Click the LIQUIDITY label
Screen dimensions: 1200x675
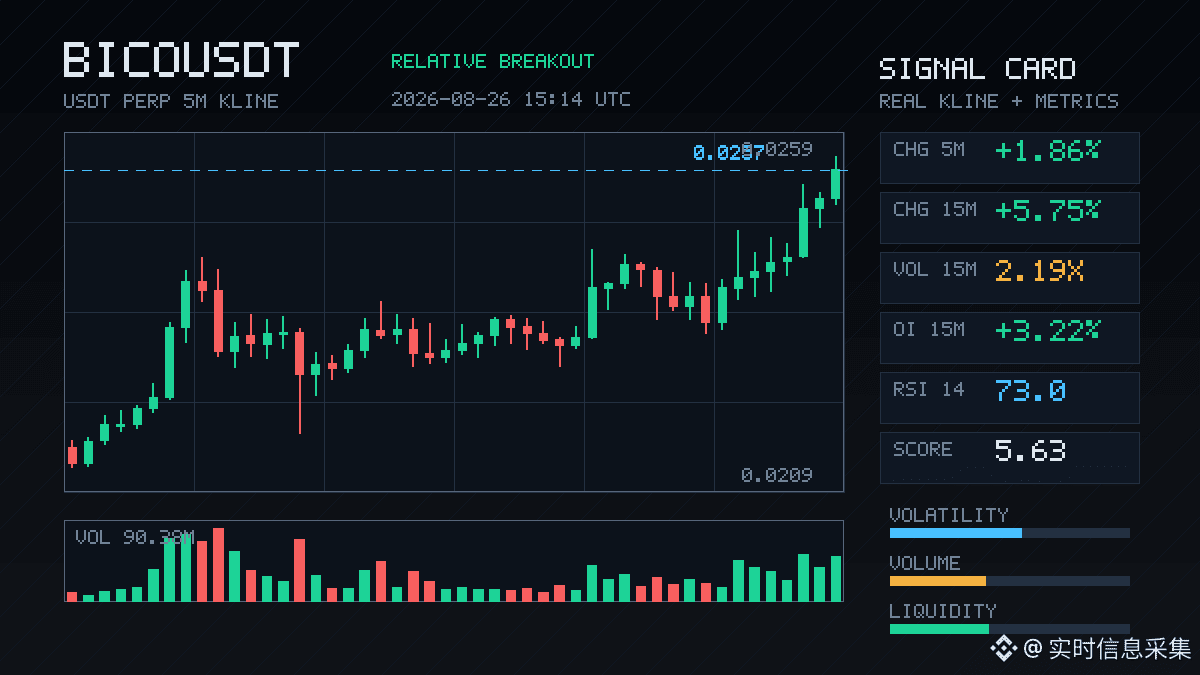pos(943,611)
